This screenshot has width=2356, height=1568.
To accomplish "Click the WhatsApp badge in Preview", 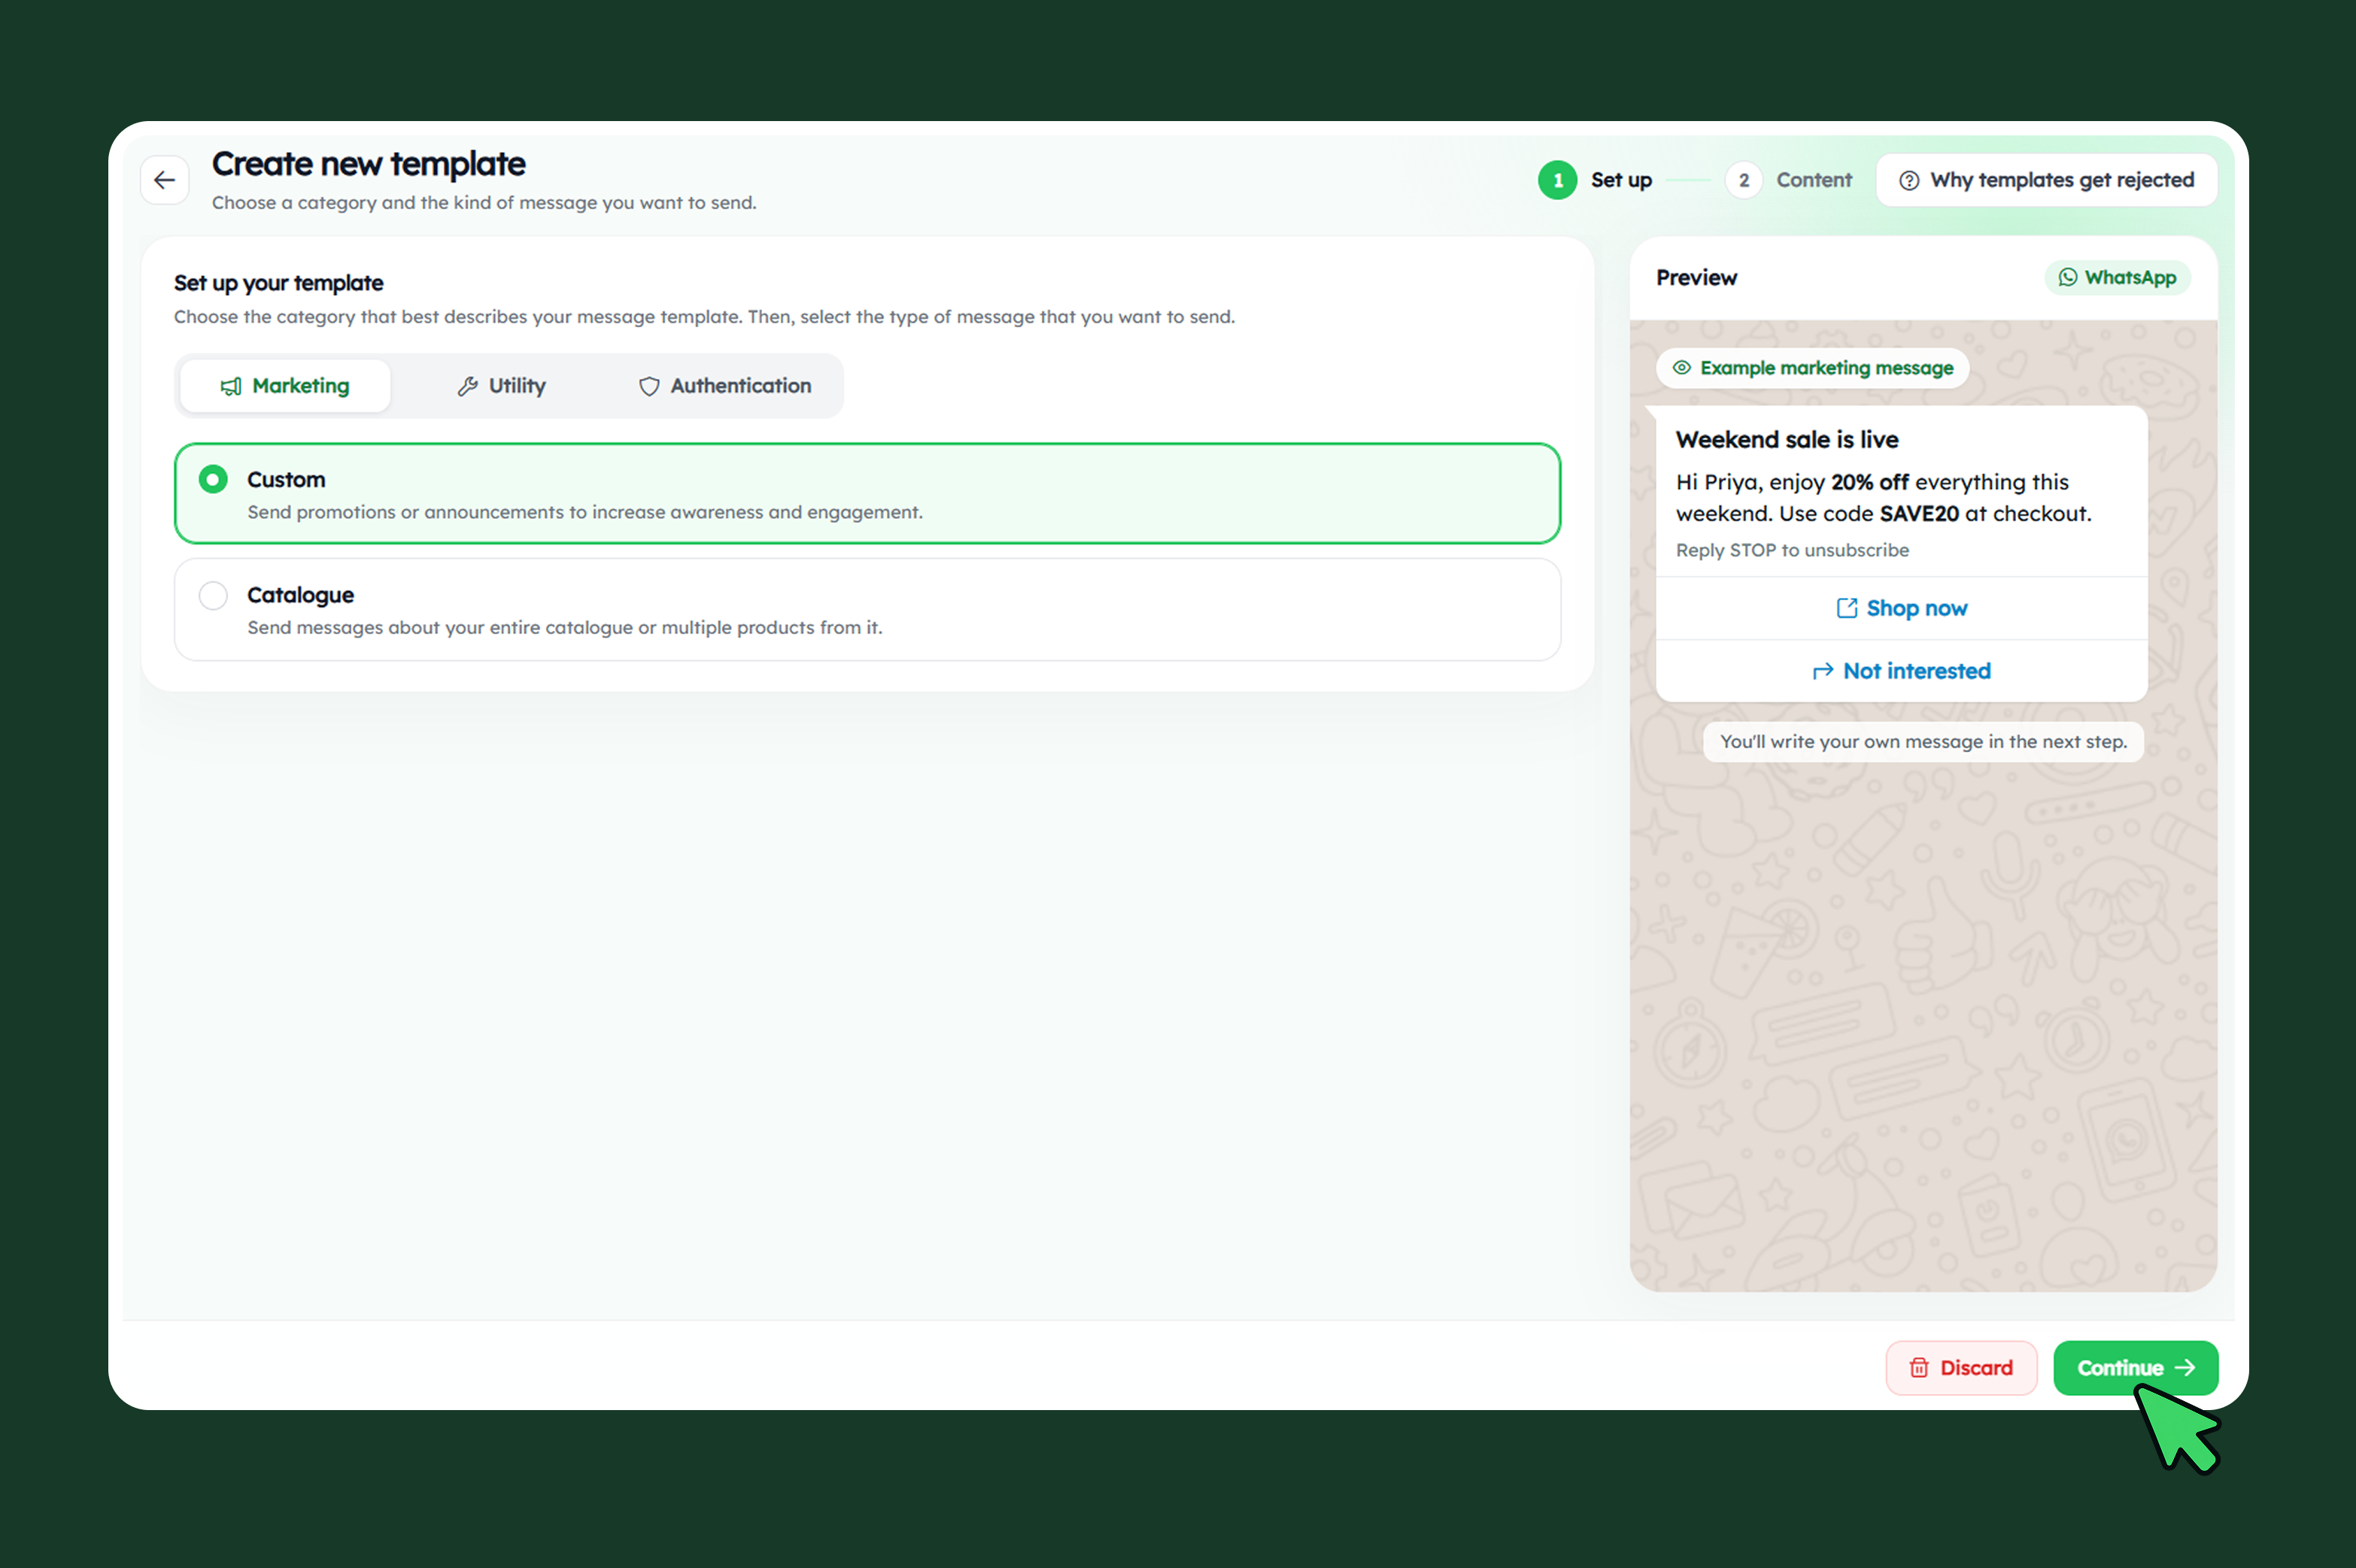I will 2117,278.
